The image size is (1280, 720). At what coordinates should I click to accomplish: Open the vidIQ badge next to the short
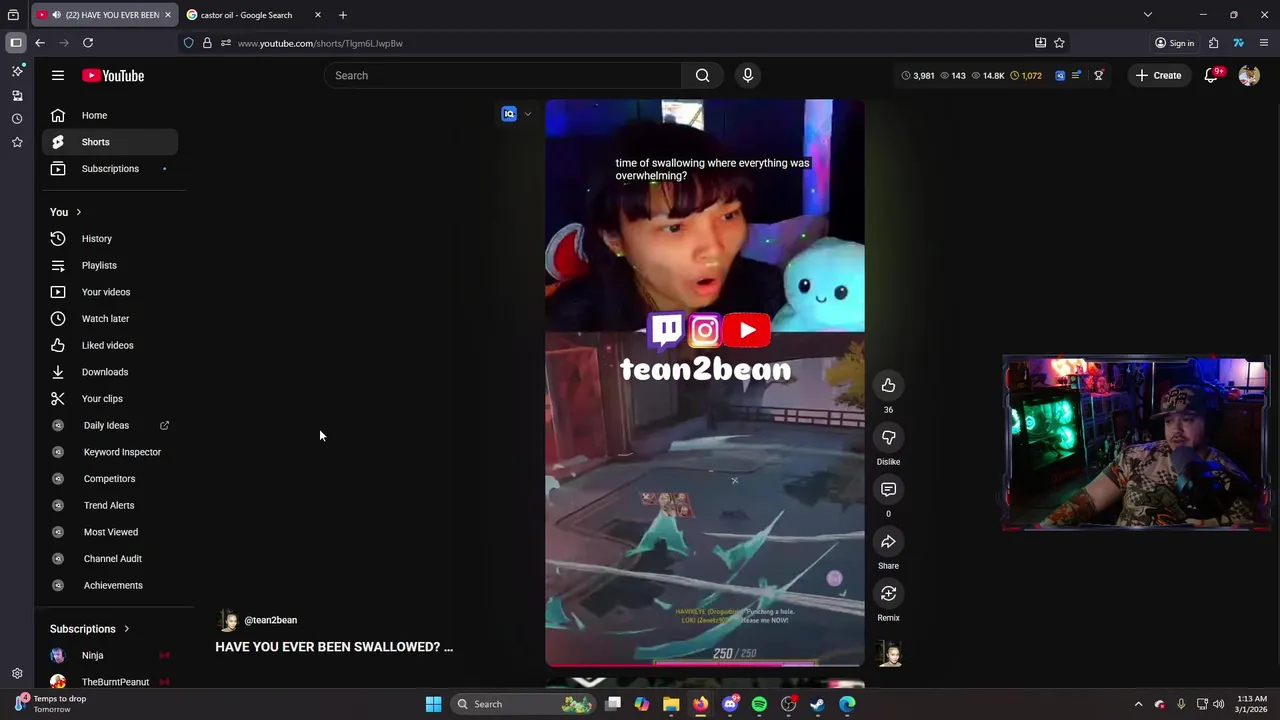pyautogui.click(x=509, y=114)
